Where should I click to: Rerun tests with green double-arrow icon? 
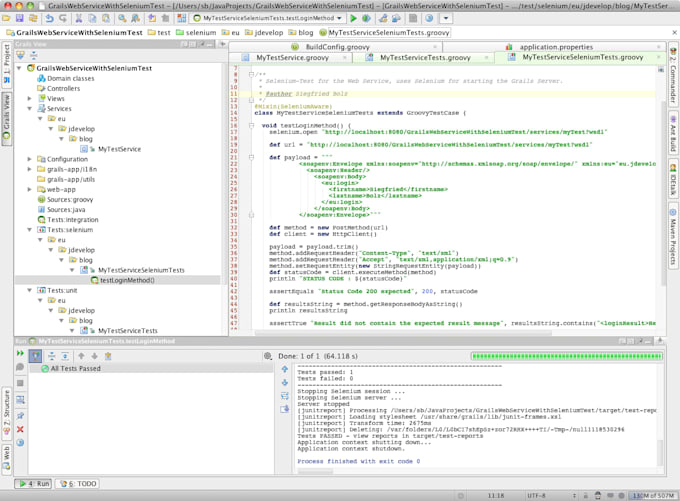click(20, 354)
